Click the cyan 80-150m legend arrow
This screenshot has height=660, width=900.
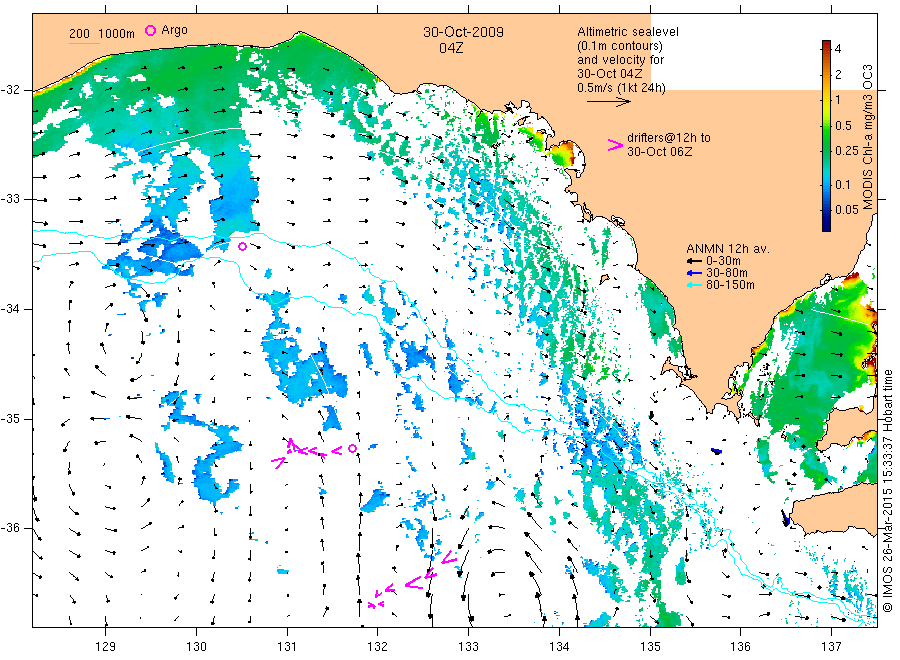click(x=695, y=285)
